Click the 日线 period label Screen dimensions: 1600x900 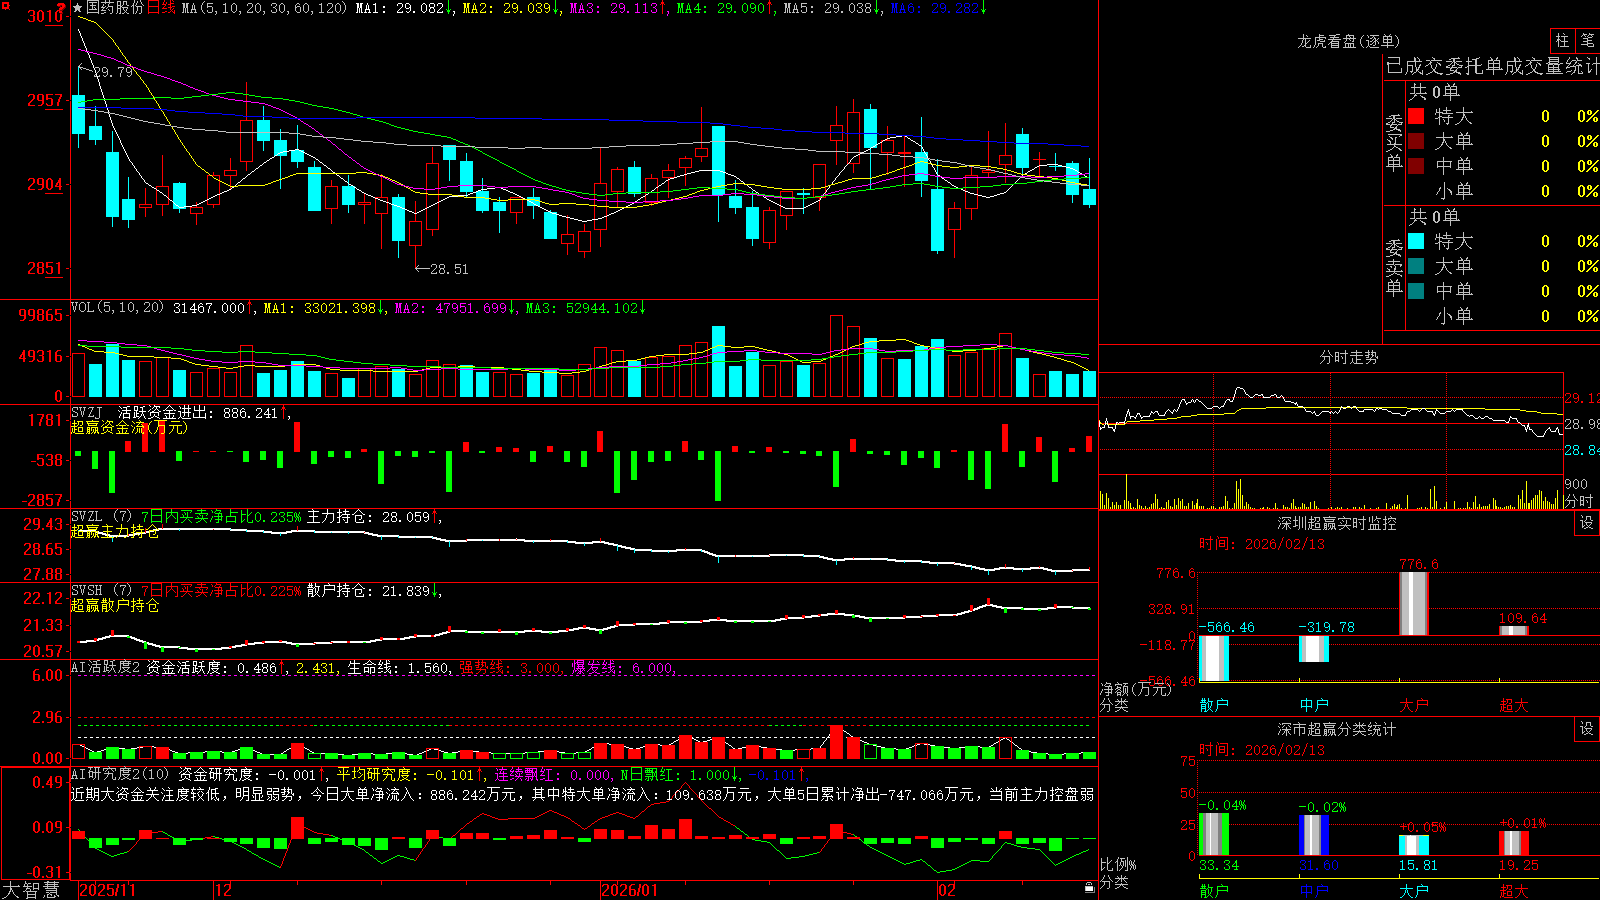click(161, 8)
